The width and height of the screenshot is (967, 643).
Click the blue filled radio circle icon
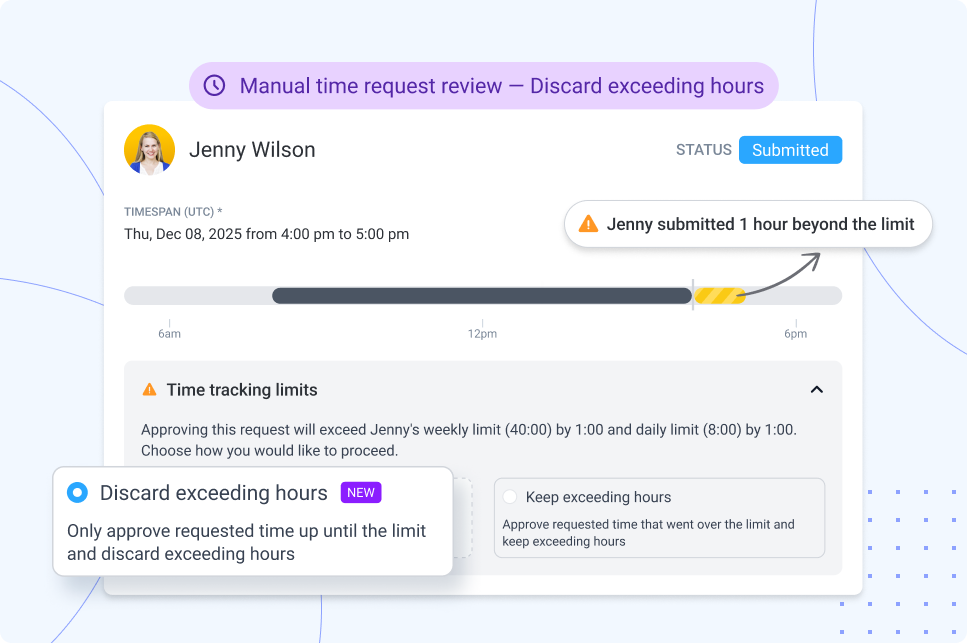point(77,492)
